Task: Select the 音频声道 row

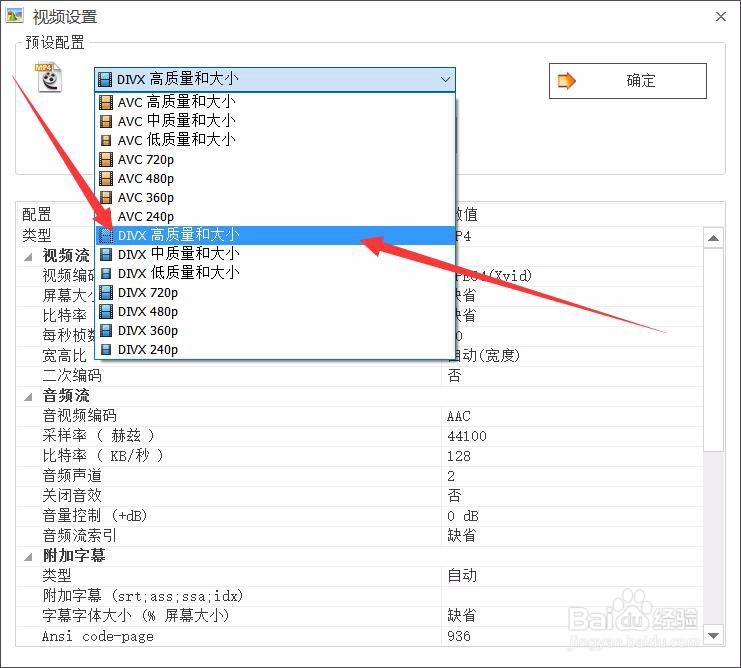Action: click(360, 476)
